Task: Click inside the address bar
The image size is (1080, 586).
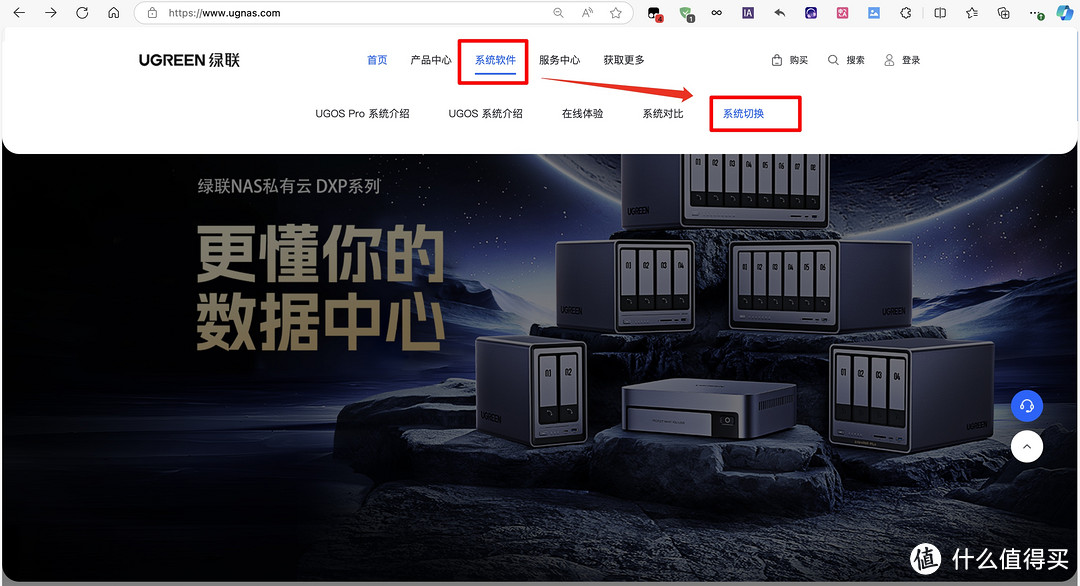Action: pos(300,13)
